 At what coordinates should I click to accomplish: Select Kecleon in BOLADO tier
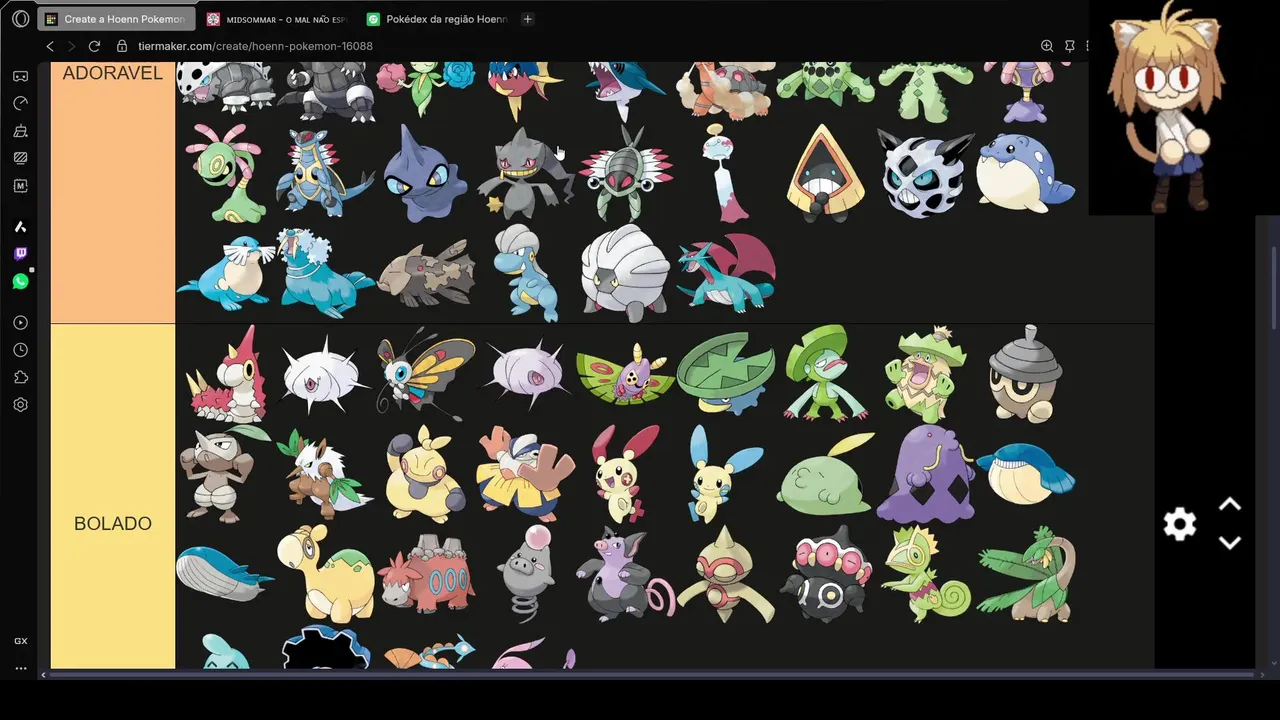click(926, 574)
